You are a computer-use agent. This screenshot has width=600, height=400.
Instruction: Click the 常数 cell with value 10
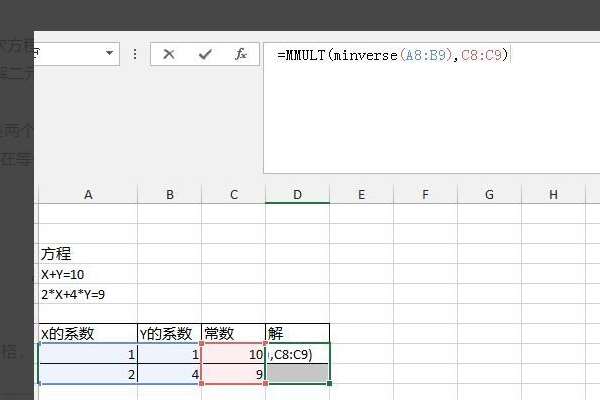(233, 354)
